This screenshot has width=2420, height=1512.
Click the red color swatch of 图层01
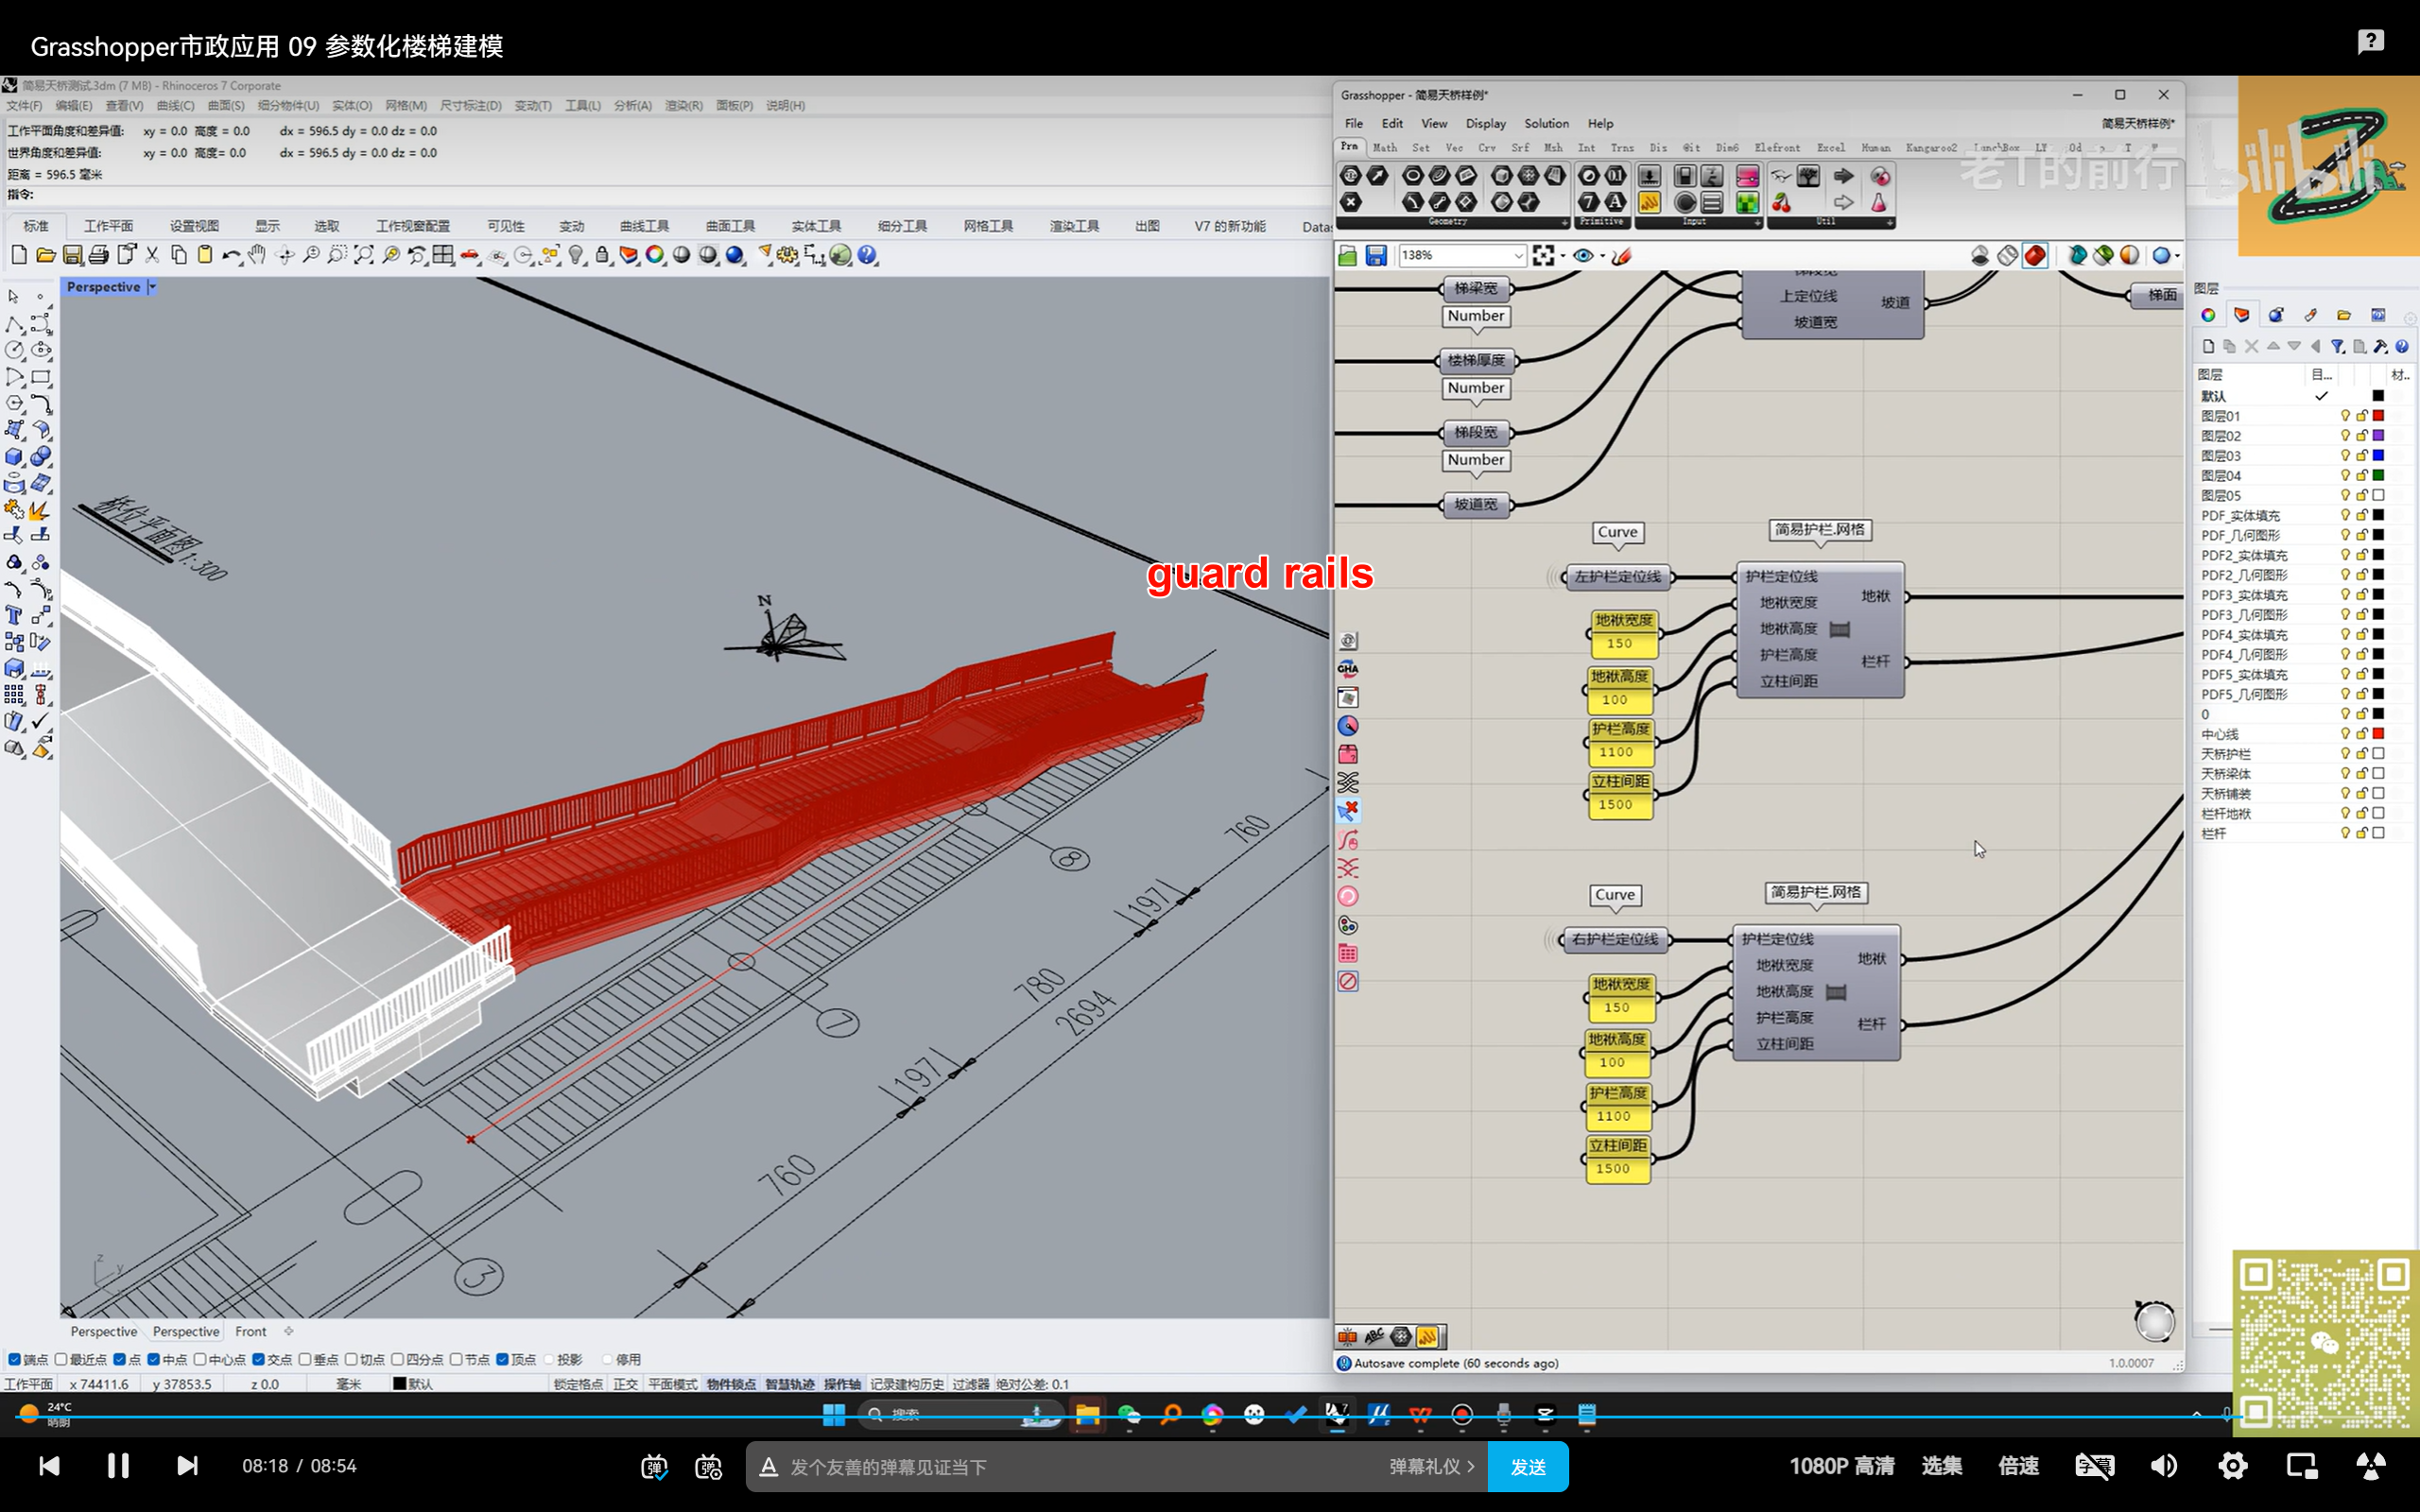pyautogui.click(x=2378, y=416)
